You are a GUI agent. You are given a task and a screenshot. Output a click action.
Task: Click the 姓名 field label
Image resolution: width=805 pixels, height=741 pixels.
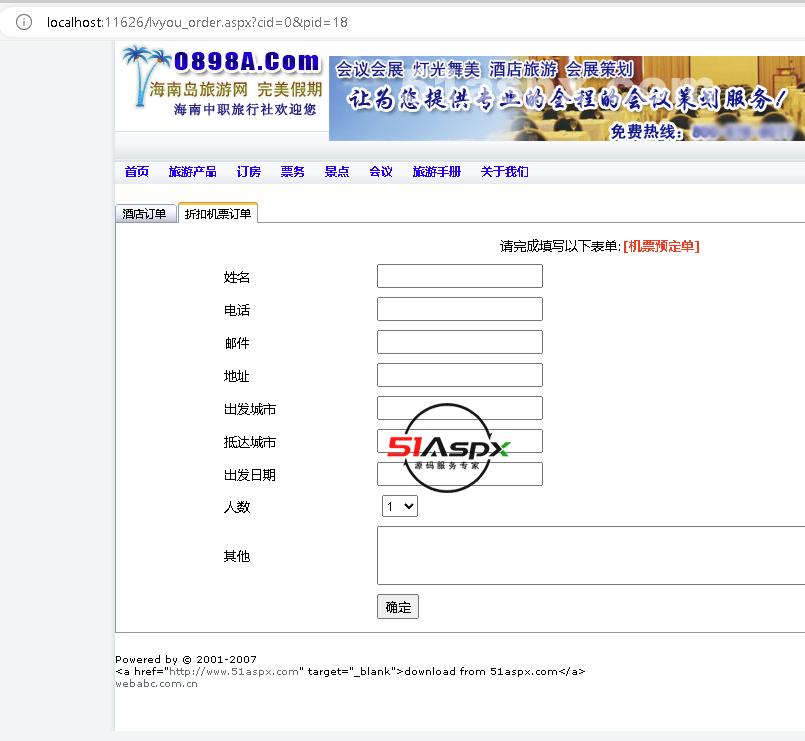click(x=237, y=277)
